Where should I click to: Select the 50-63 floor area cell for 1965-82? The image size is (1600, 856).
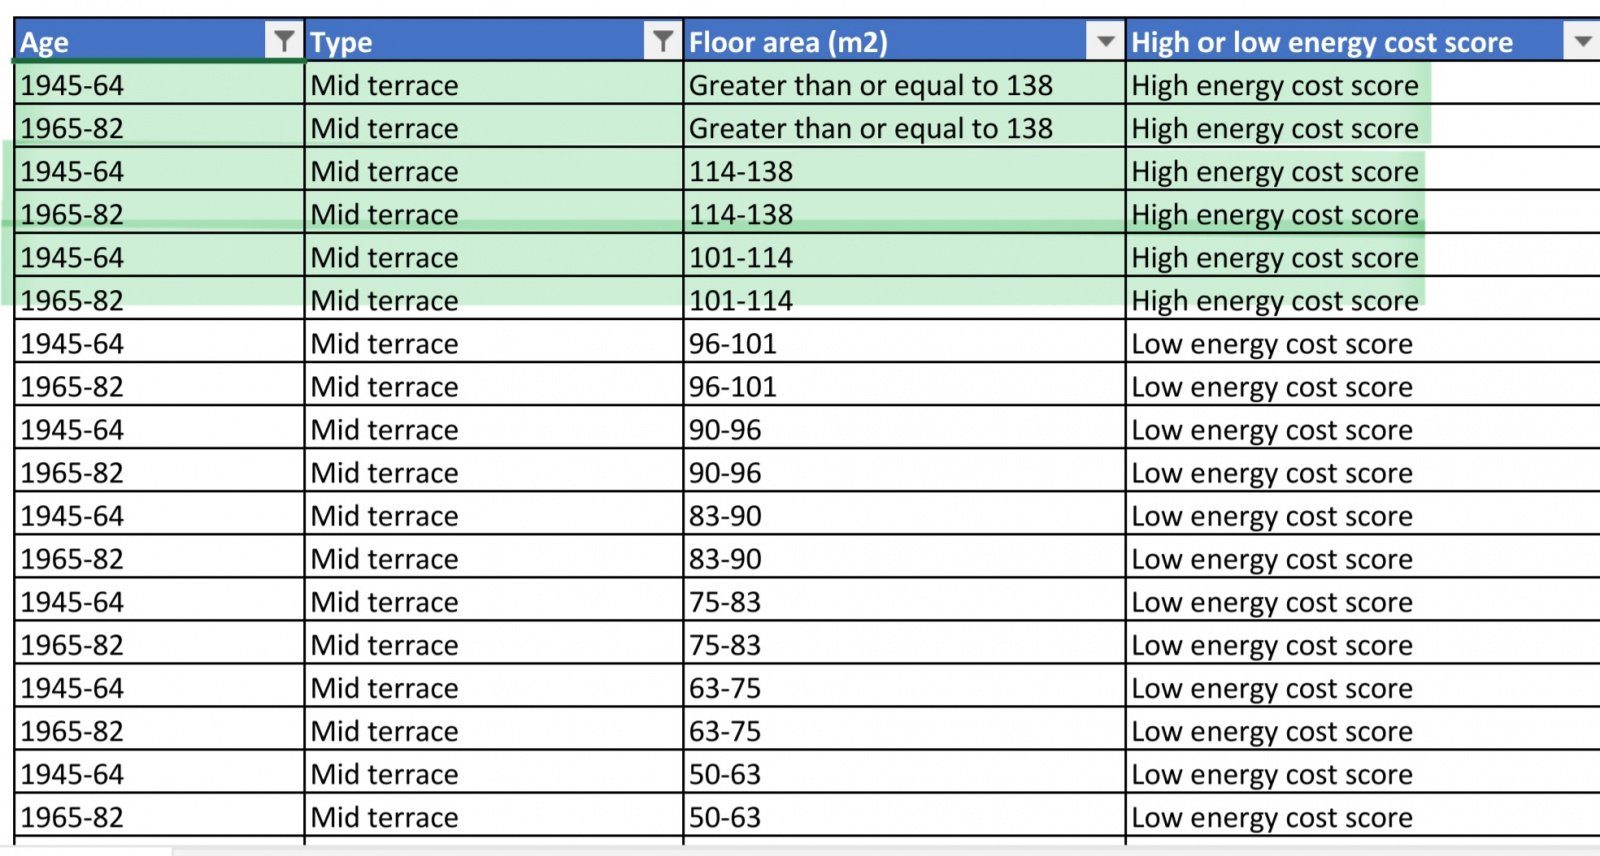(725, 817)
